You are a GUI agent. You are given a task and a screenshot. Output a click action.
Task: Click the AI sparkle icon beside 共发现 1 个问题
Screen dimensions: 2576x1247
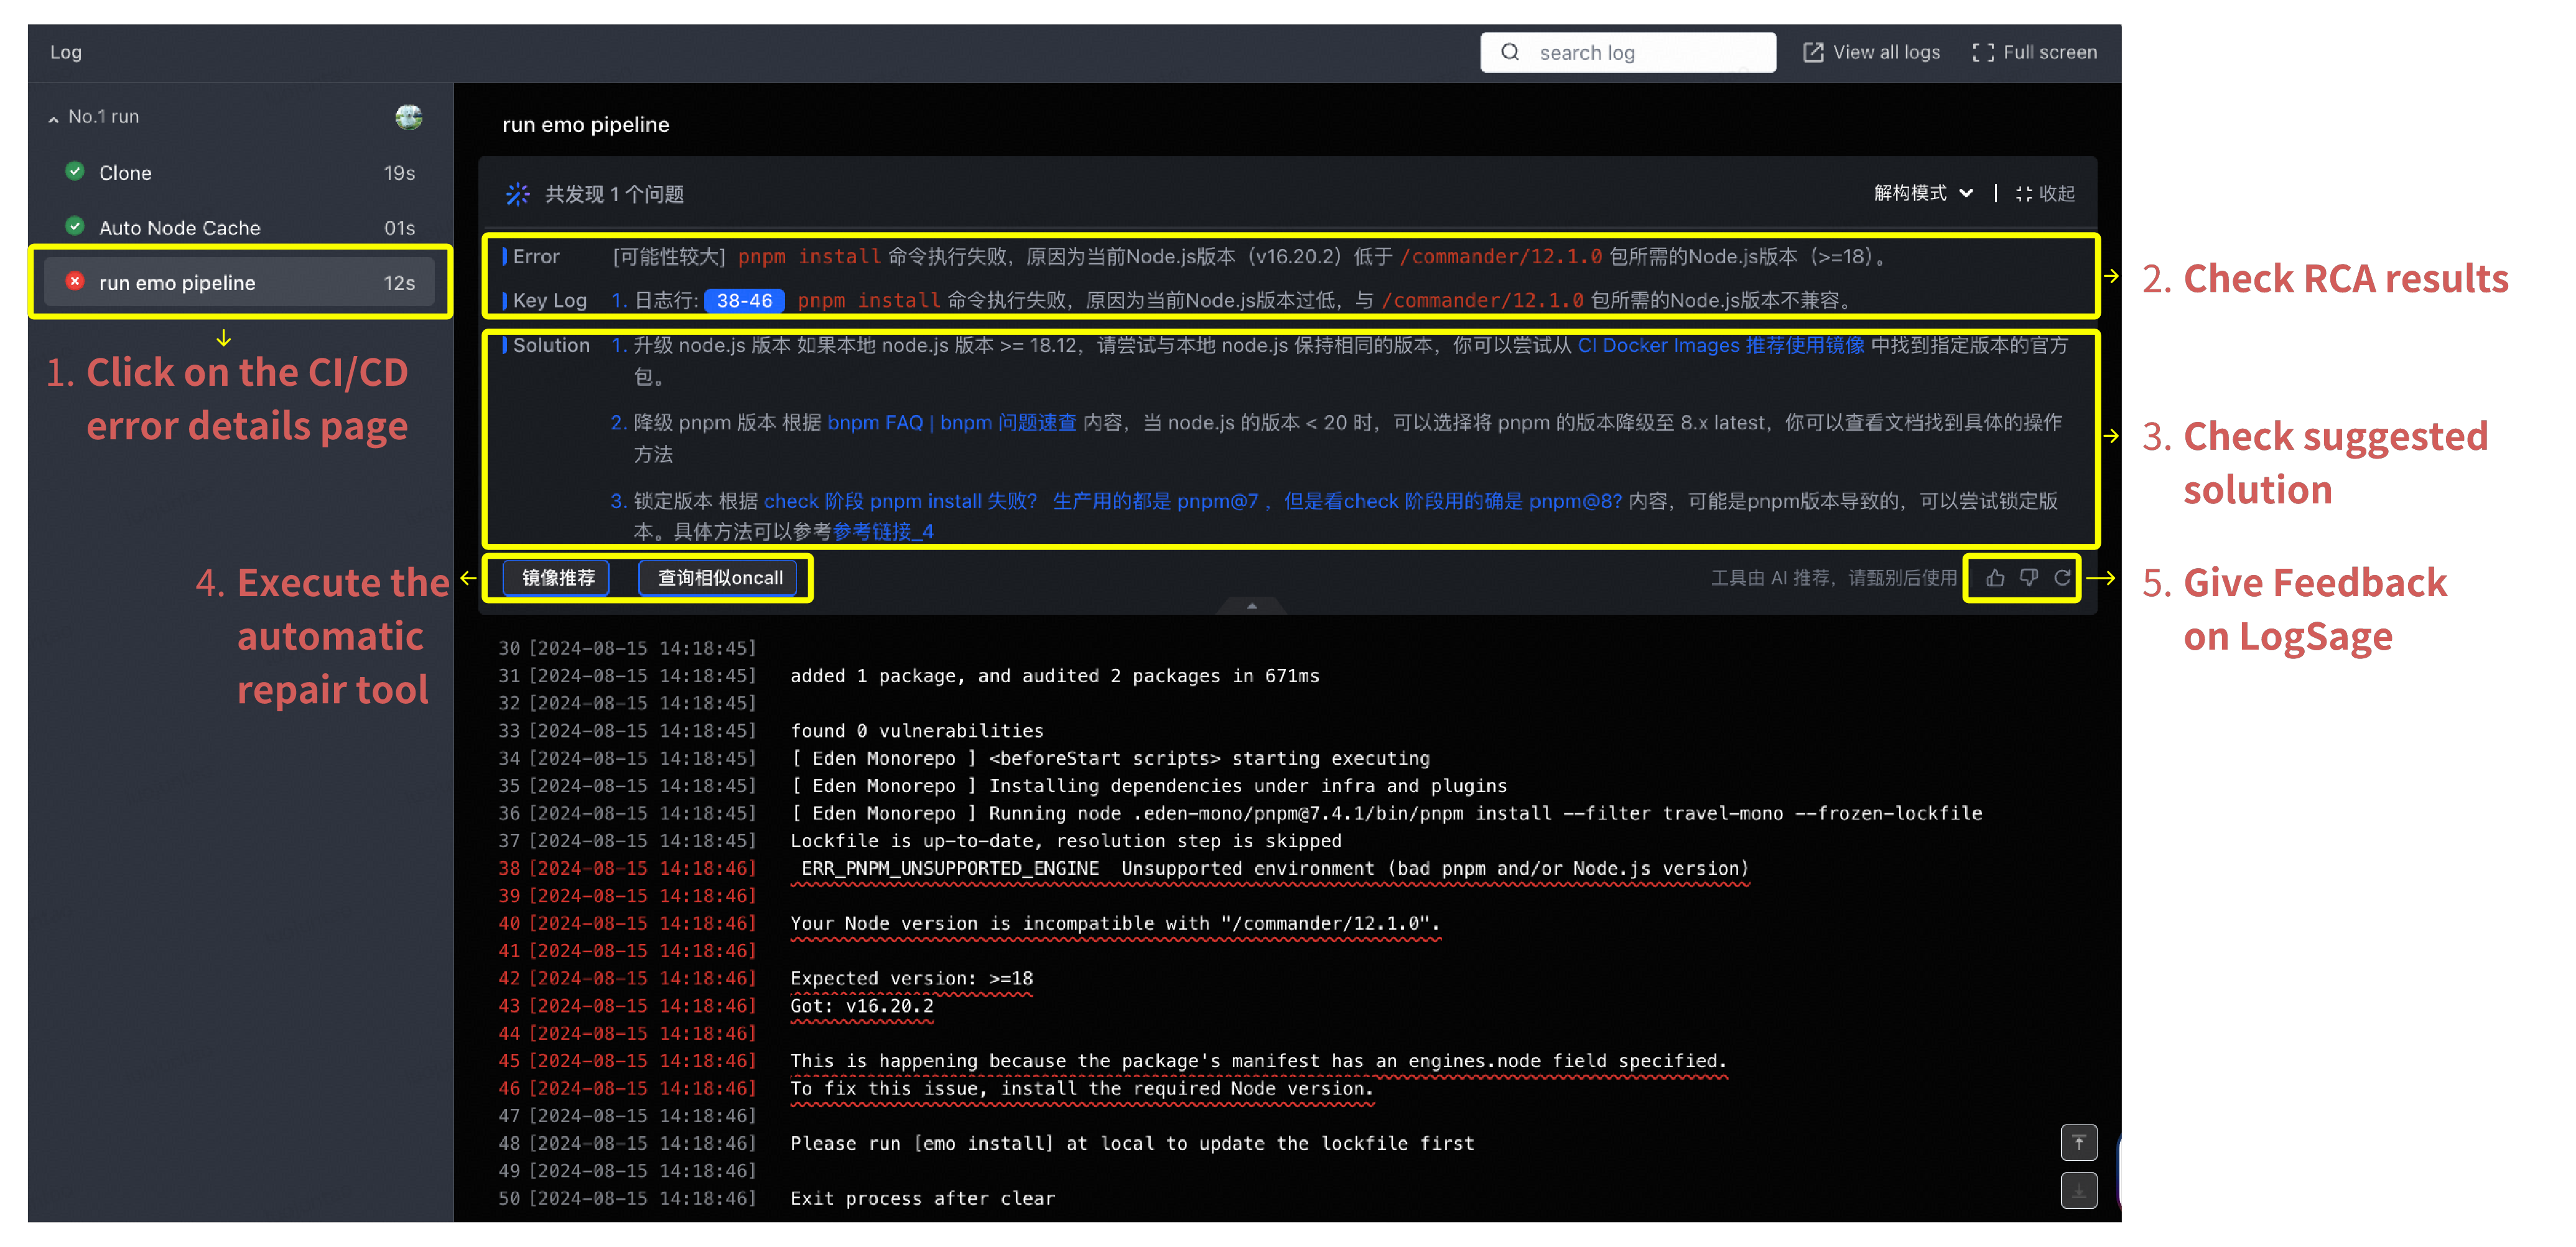click(x=517, y=194)
